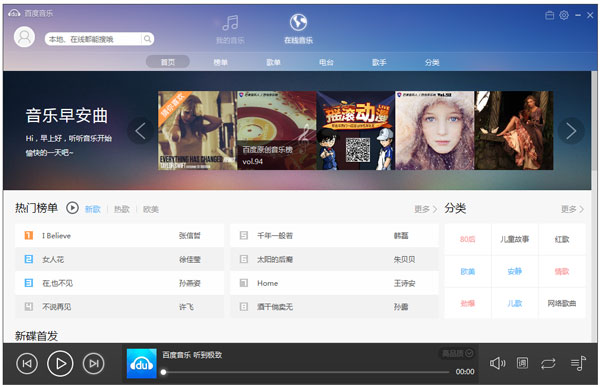The image size is (600, 387).
Task: Switch to the 歌手 tab
Action: [x=379, y=62]
